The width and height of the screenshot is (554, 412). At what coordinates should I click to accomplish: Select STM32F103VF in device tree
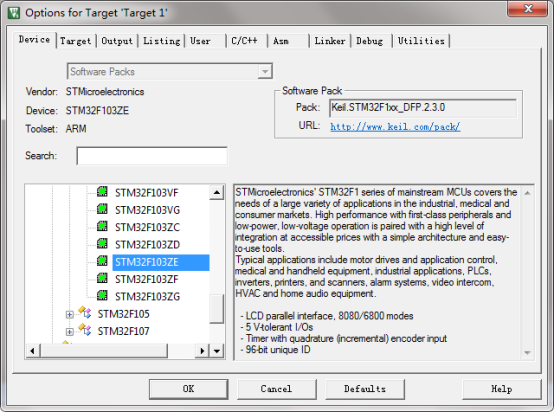click(147, 193)
